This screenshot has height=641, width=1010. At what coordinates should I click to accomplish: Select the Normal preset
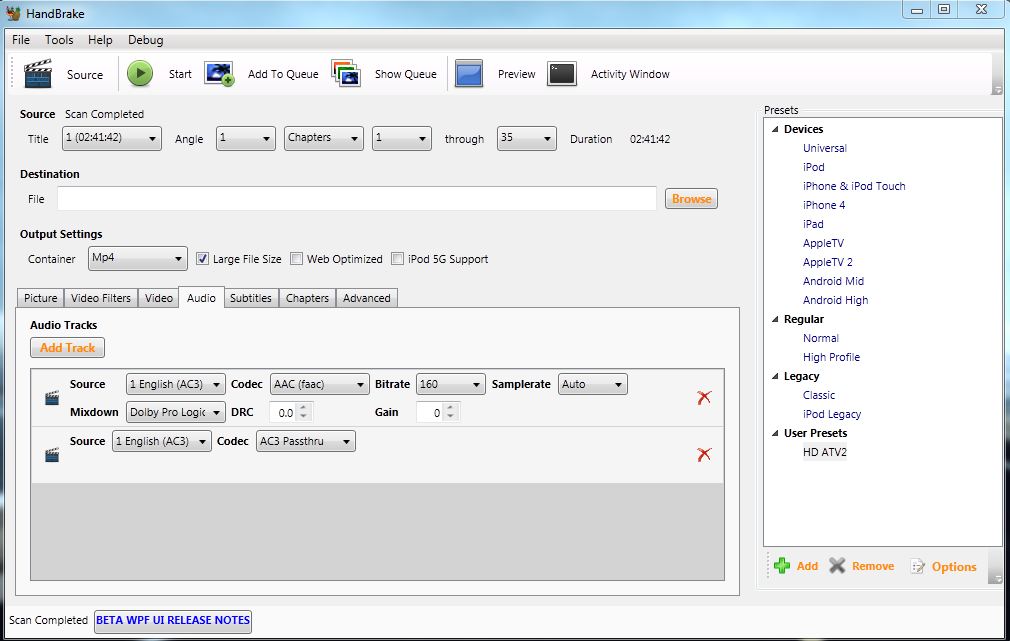click(x=821, y=338)
